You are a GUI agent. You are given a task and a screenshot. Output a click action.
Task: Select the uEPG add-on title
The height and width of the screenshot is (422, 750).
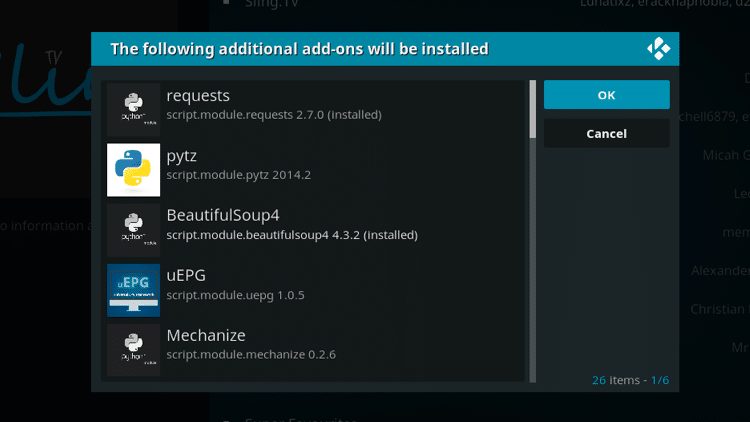pyautogui.click(x=186, y=276)
